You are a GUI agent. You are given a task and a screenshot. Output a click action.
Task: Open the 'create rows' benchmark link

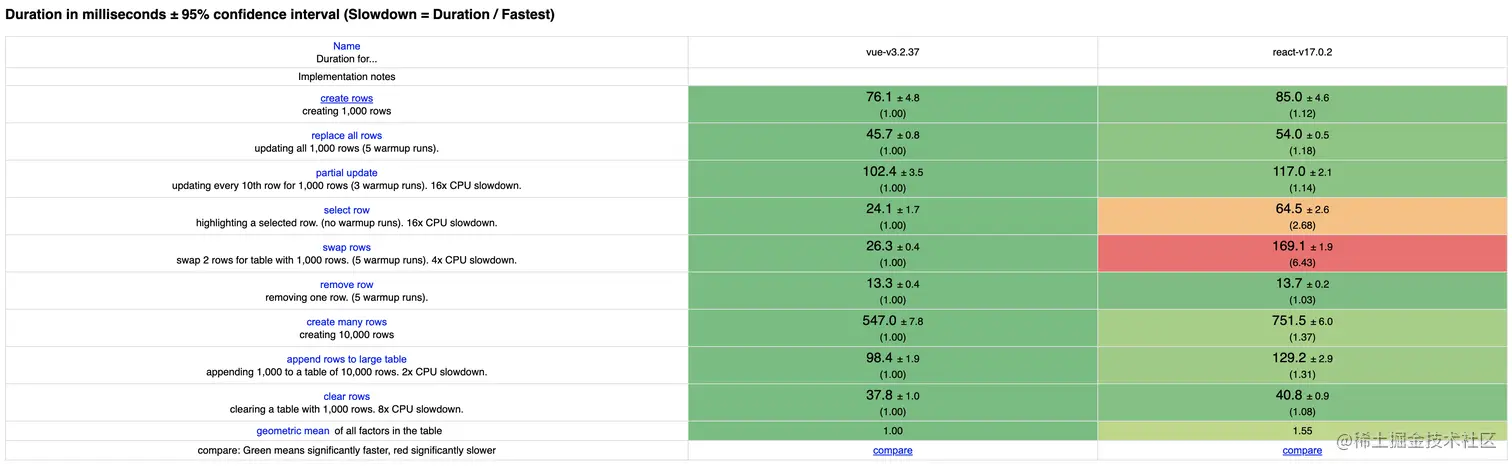click(x=347, y=98)
